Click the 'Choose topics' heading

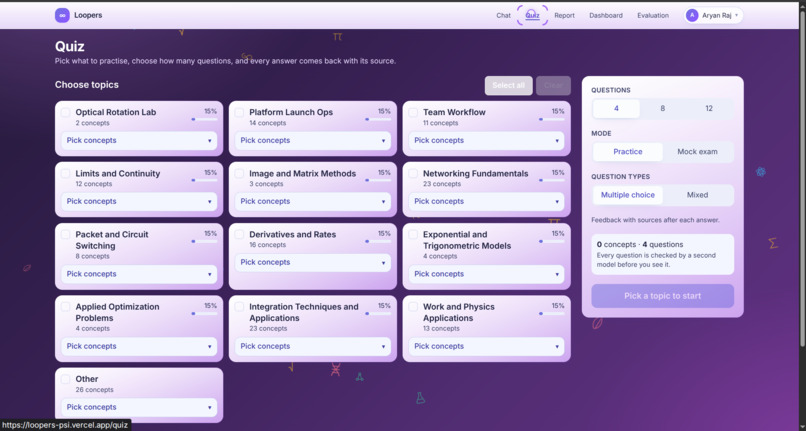tap(87, 85)
